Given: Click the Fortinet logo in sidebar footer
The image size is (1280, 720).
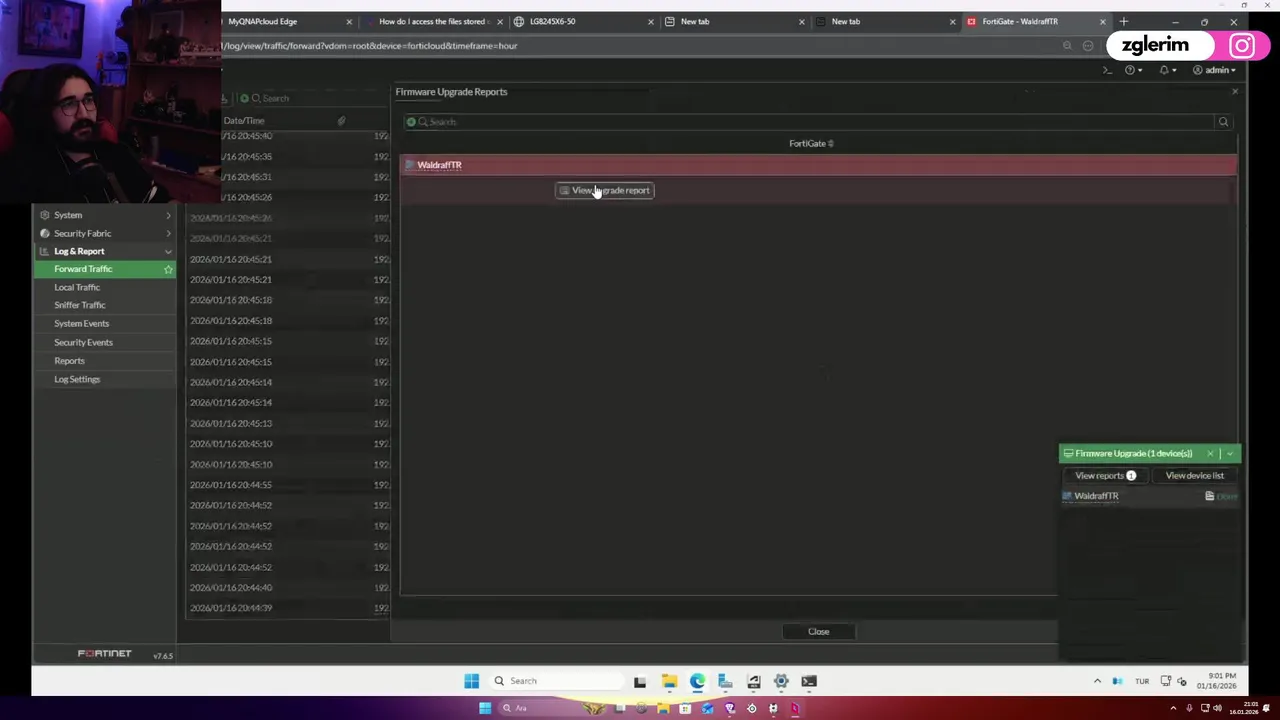Looking at the screenshot, I should (x=105, y=654).
